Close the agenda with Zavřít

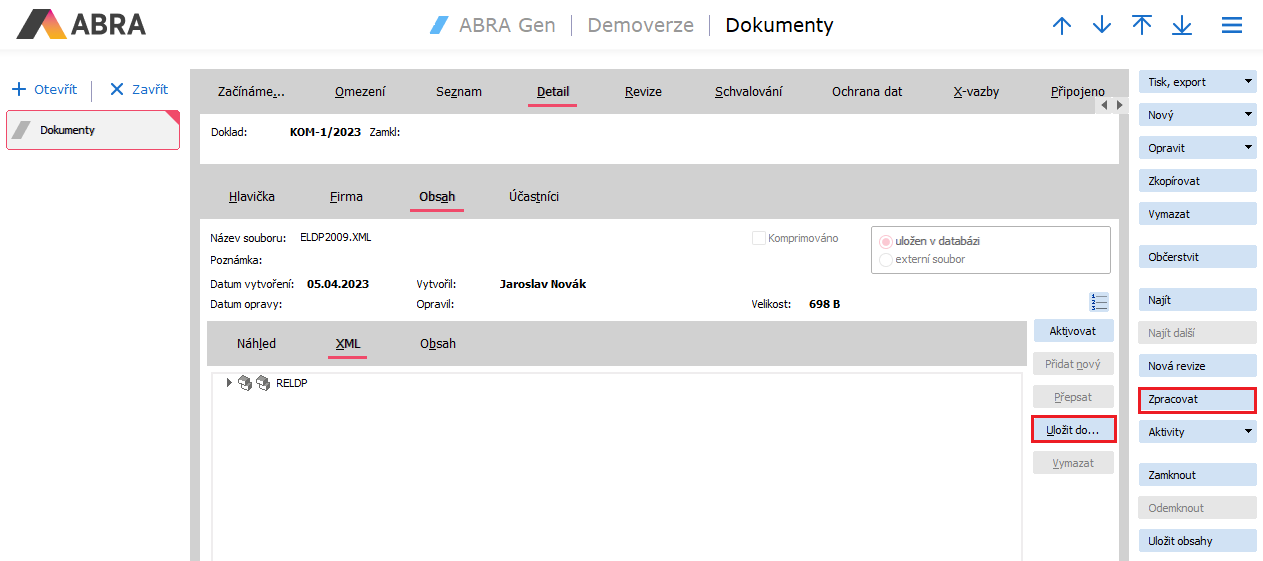coord(139,89)
